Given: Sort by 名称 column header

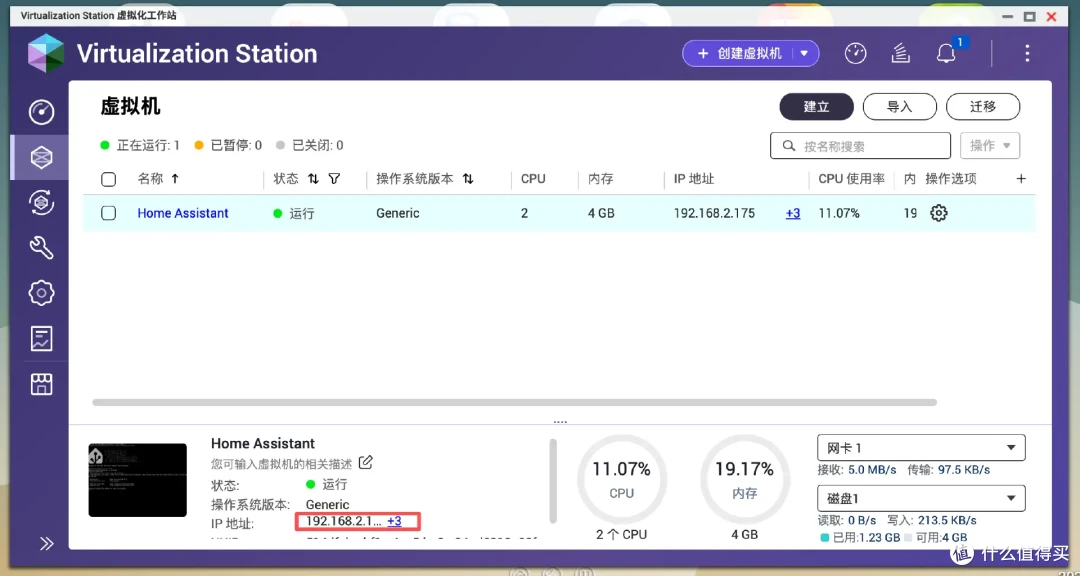Looking at the screenshot, I should point(158,178).
